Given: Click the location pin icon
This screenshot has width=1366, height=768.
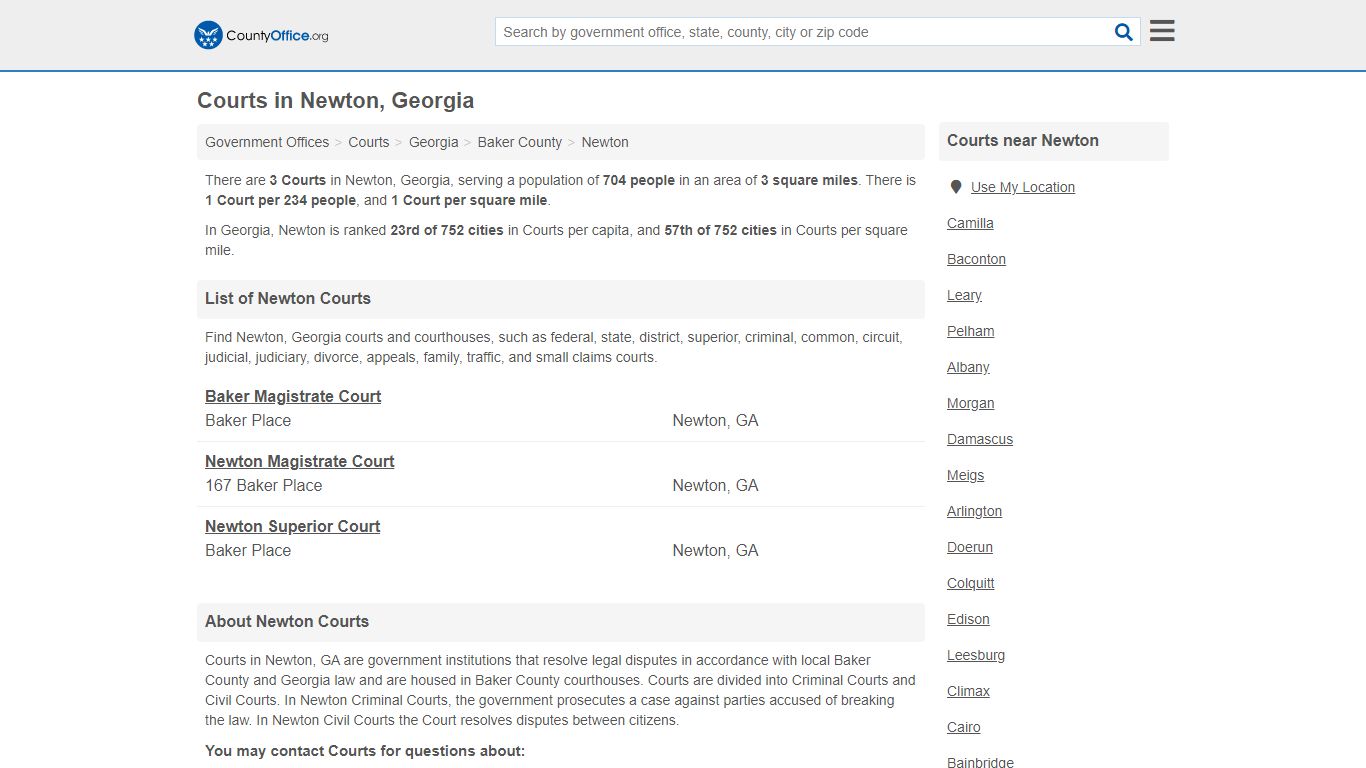Looking at the screenshot, I should point(956,187).
